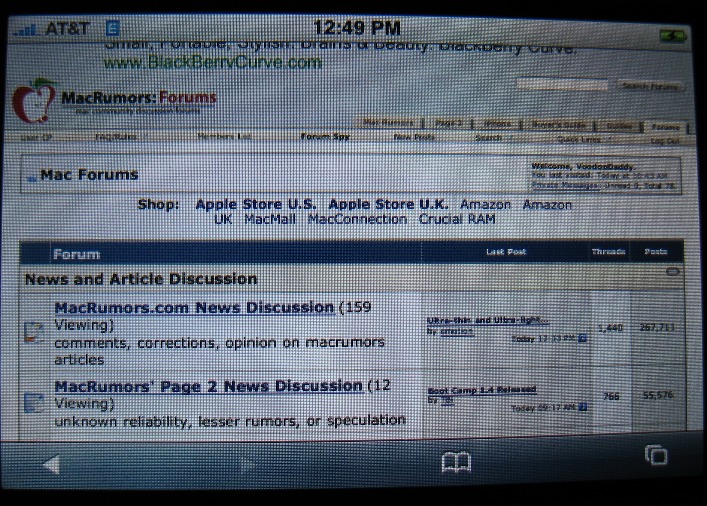Open Private Messages link in welcome box

[x=565, y=185]
